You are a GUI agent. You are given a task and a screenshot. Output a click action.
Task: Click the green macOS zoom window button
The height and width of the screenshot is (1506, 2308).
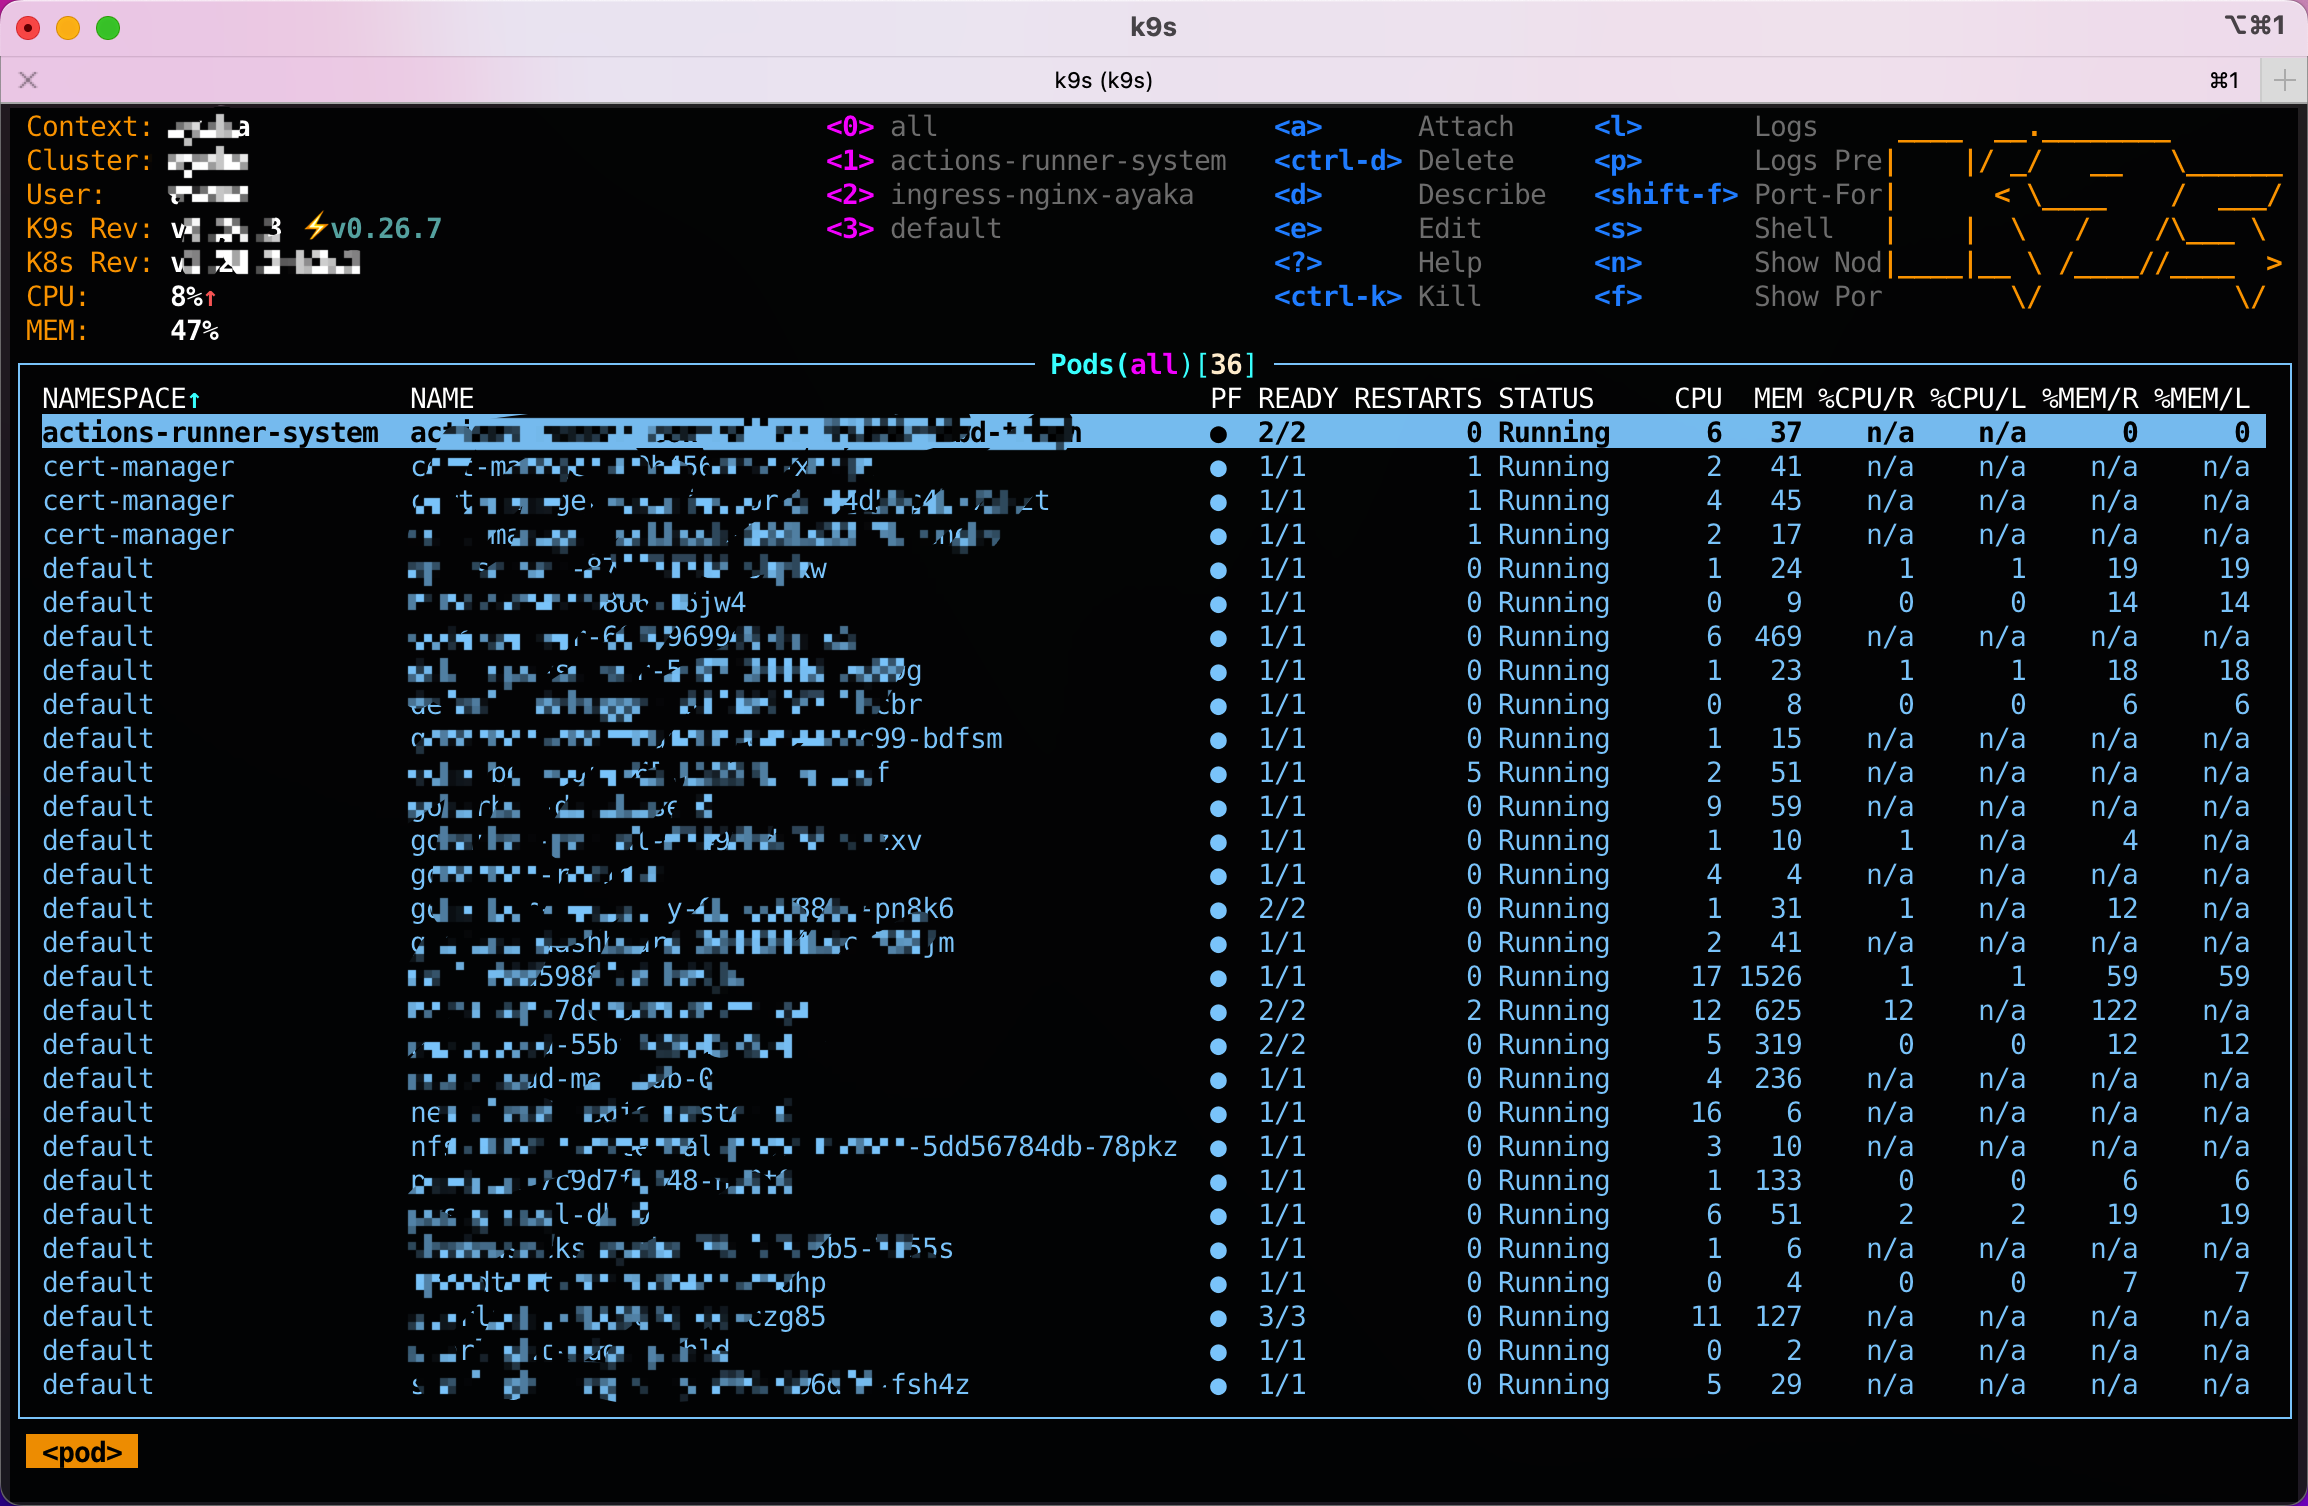[x=108, y=28]
